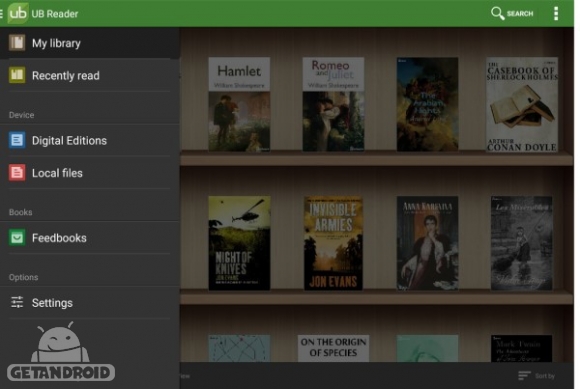
Task: Open Anna Karenina book cover
Action: 427,243
